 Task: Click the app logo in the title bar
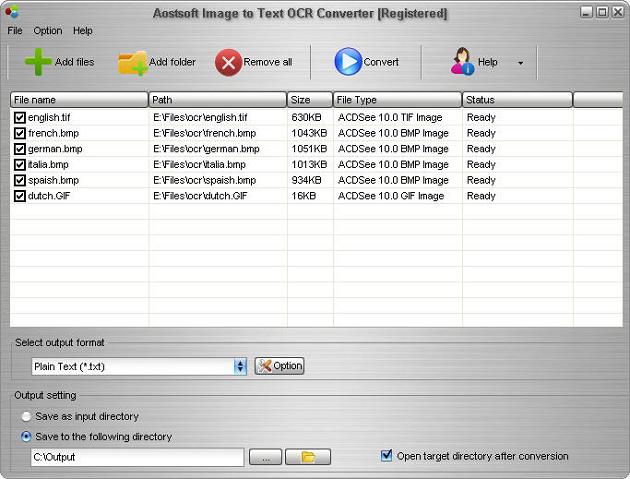coord(12,12)
